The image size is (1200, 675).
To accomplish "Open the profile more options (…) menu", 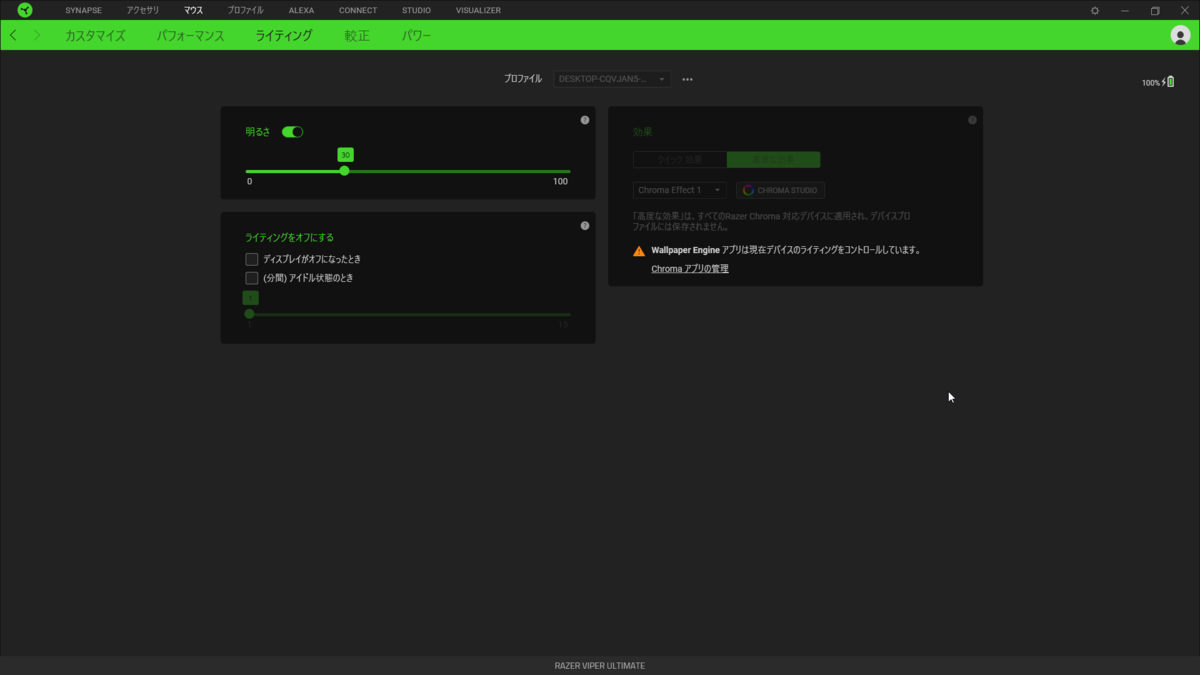I will click(x=687, y=79).
